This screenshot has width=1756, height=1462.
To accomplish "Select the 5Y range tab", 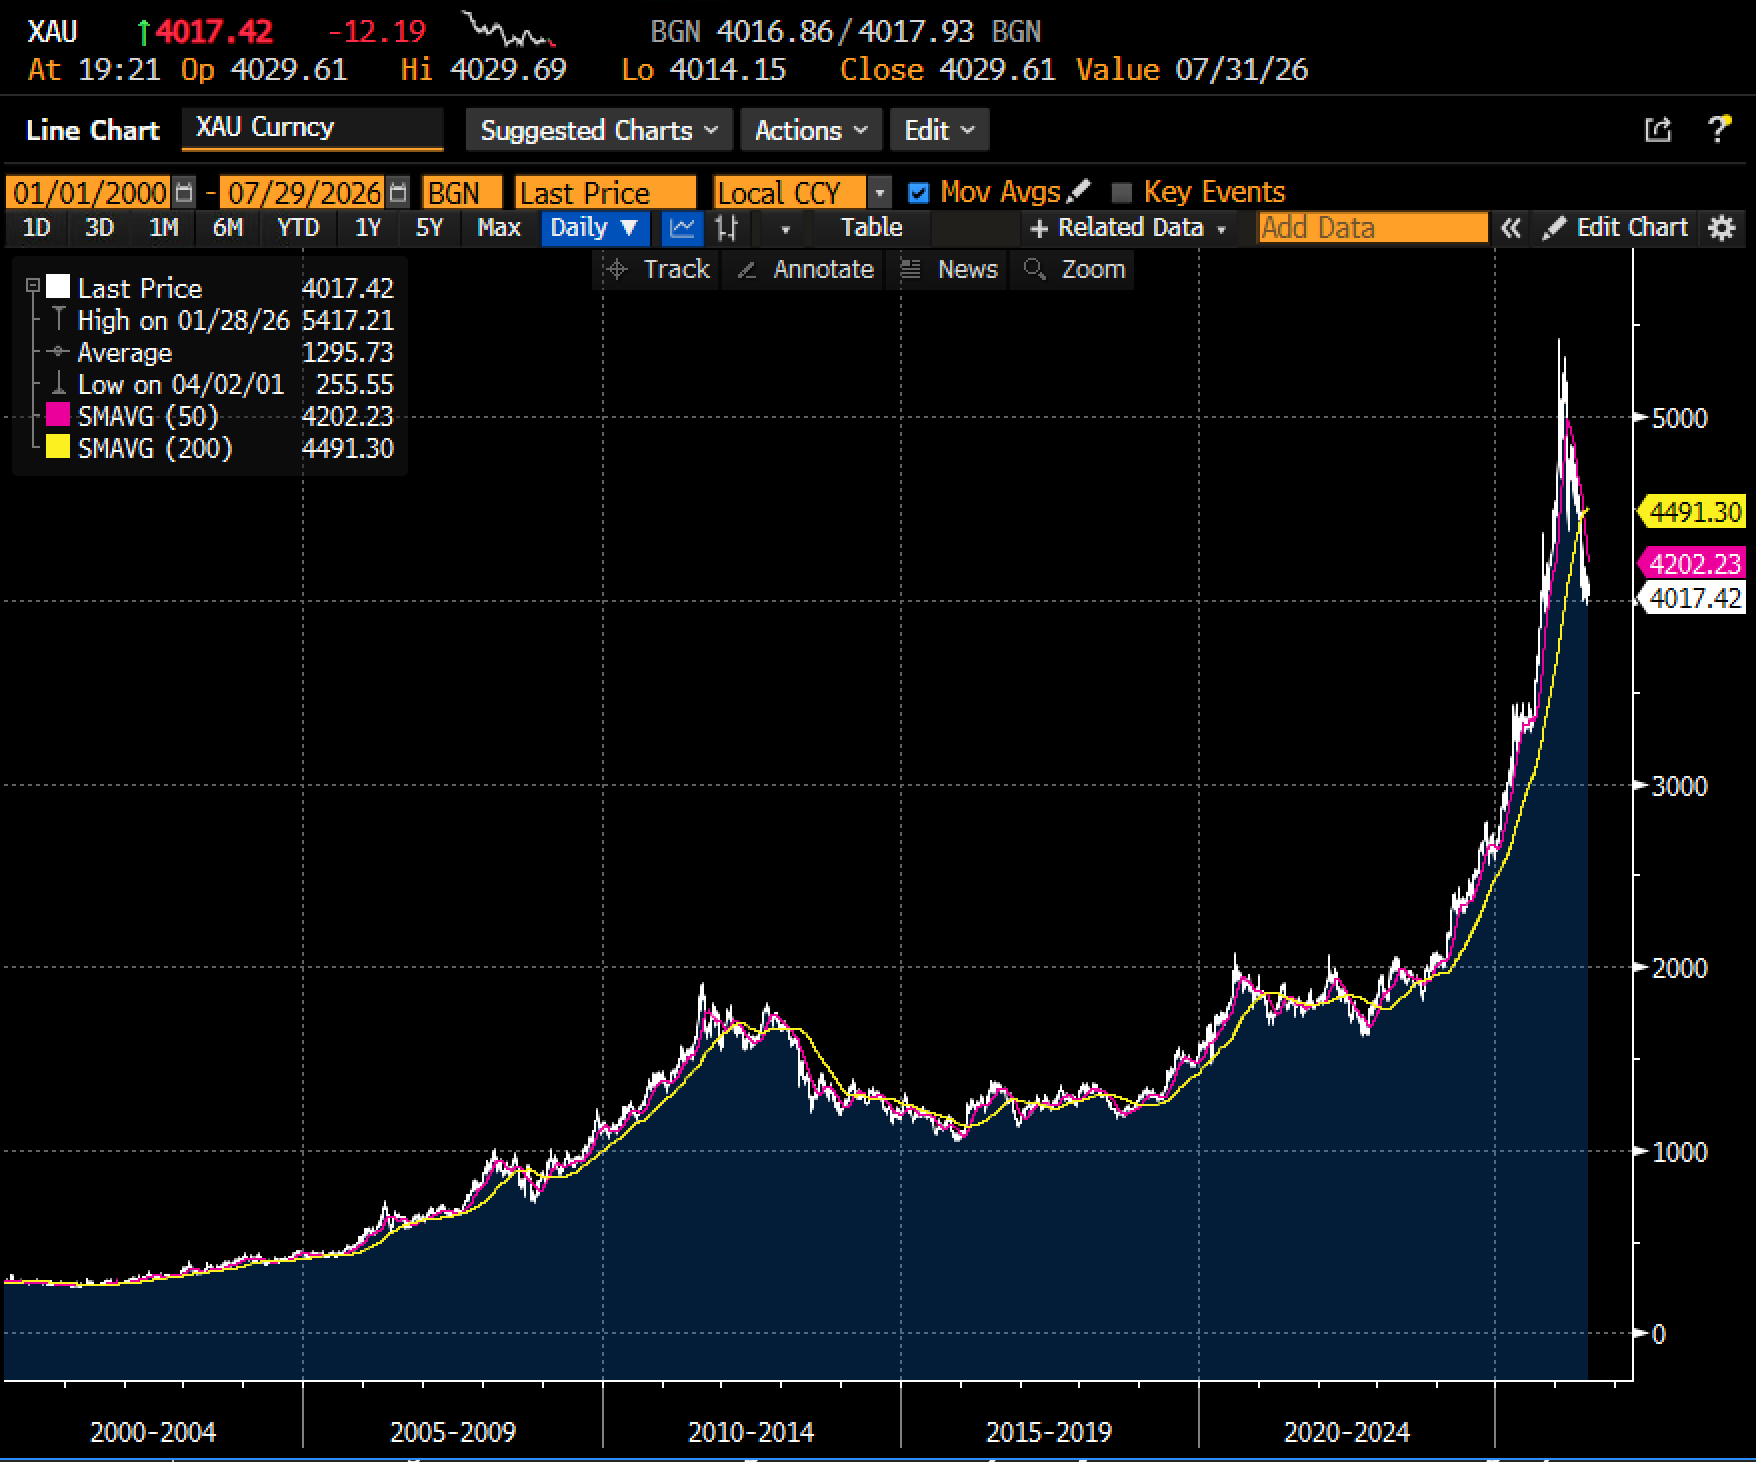I will [x=429, y=228].
